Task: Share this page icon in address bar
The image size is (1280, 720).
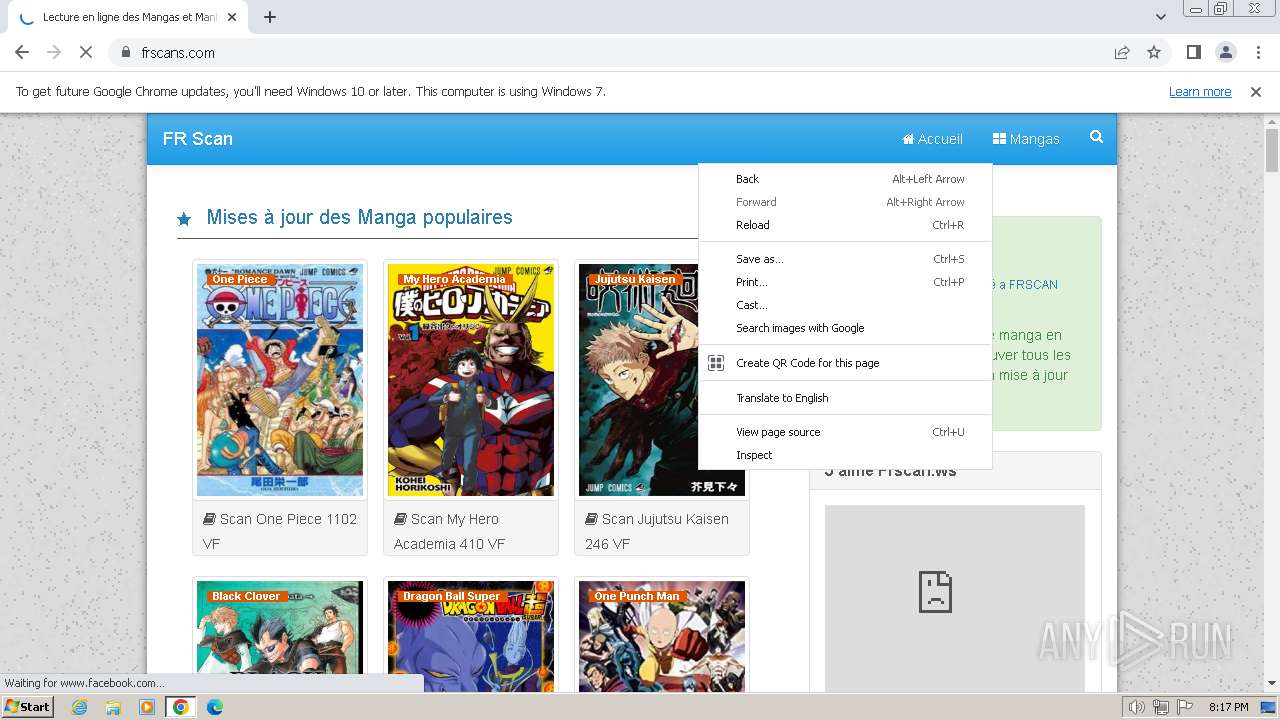Action: (1122, 52)
